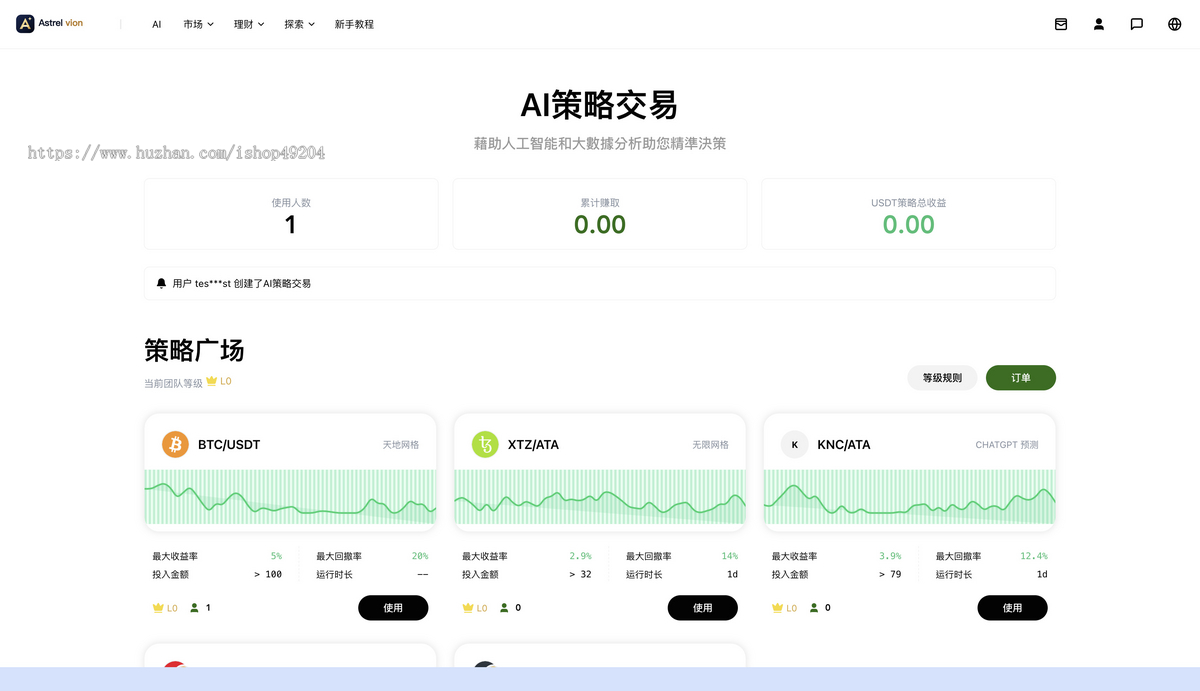The height and width of the screenshot is (691, 1200).
Task: Click the 天地网格 strategy label
Action: click(401, 444)
